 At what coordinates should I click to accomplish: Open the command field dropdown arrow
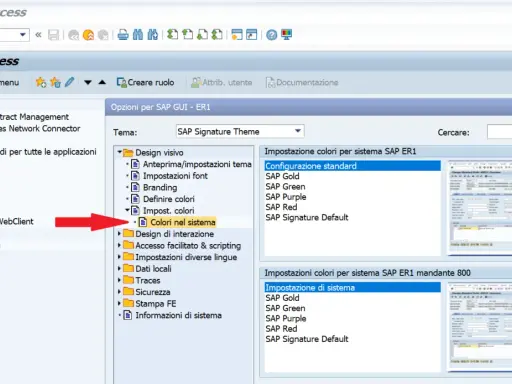(23, 35)
